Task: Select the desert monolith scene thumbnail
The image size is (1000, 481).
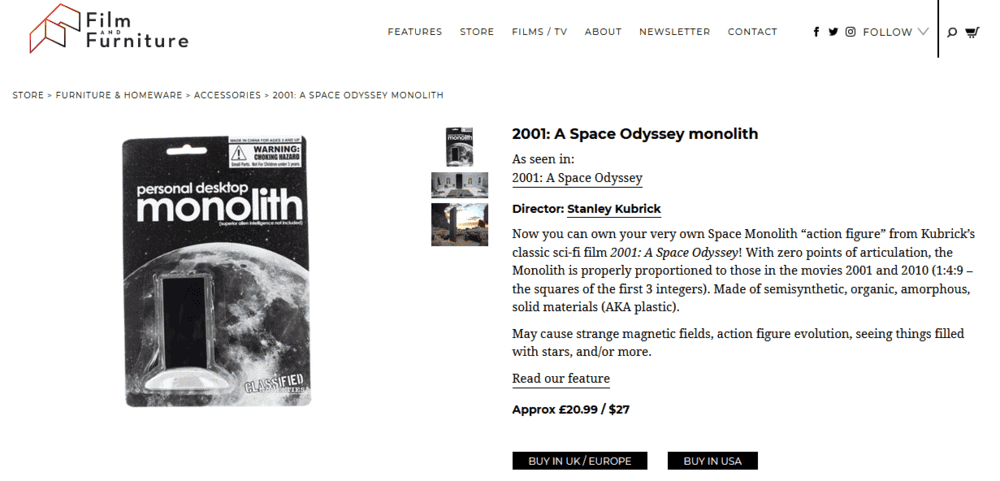Action: [x=459, y=224]
